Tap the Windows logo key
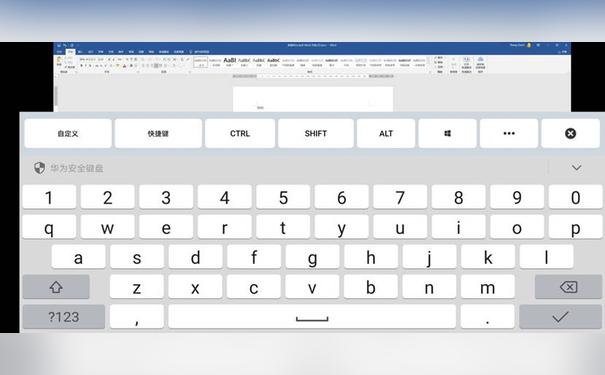 point(447,133)
